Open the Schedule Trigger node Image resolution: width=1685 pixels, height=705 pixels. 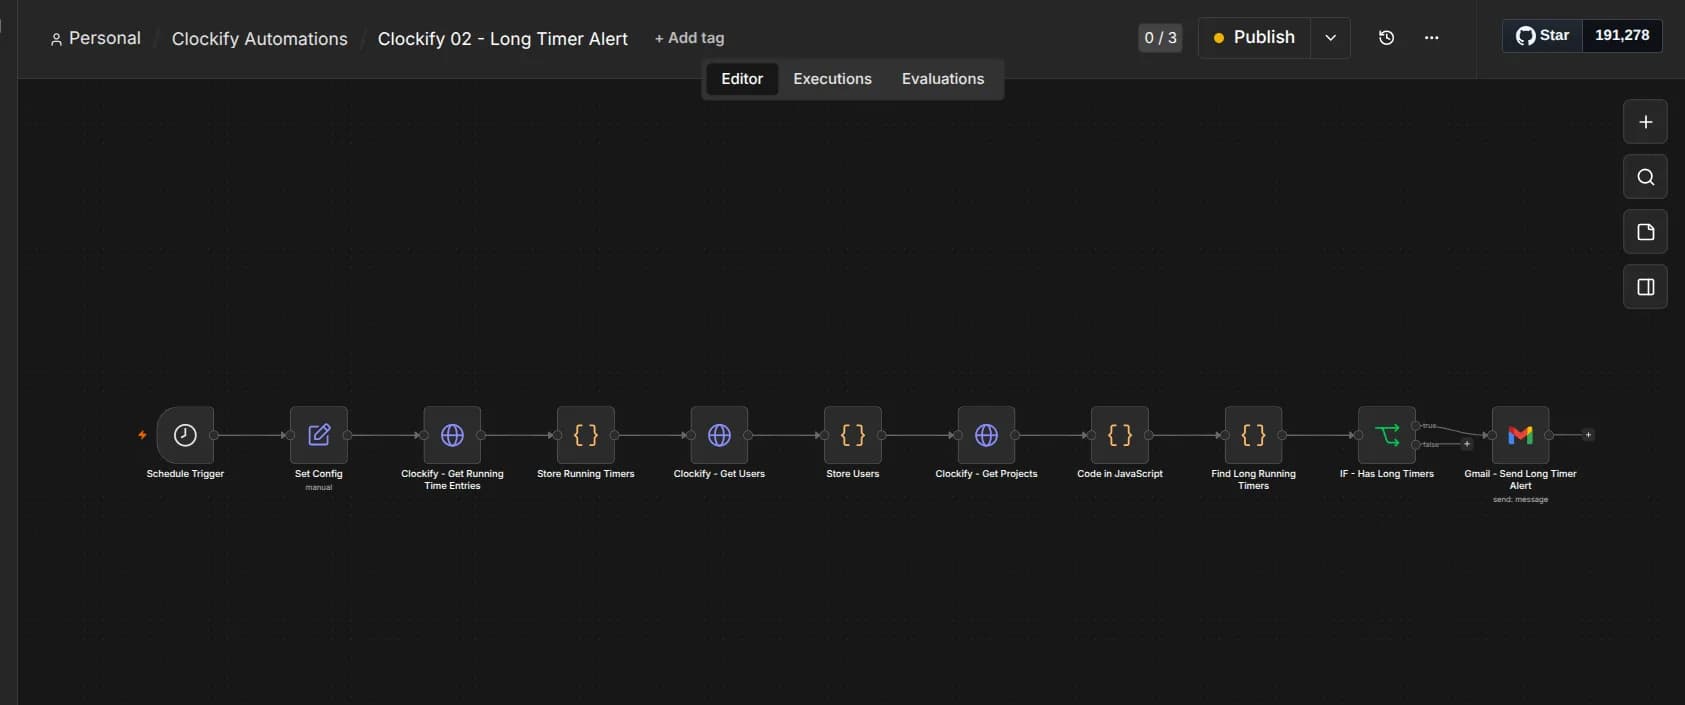tap(185, 435)
